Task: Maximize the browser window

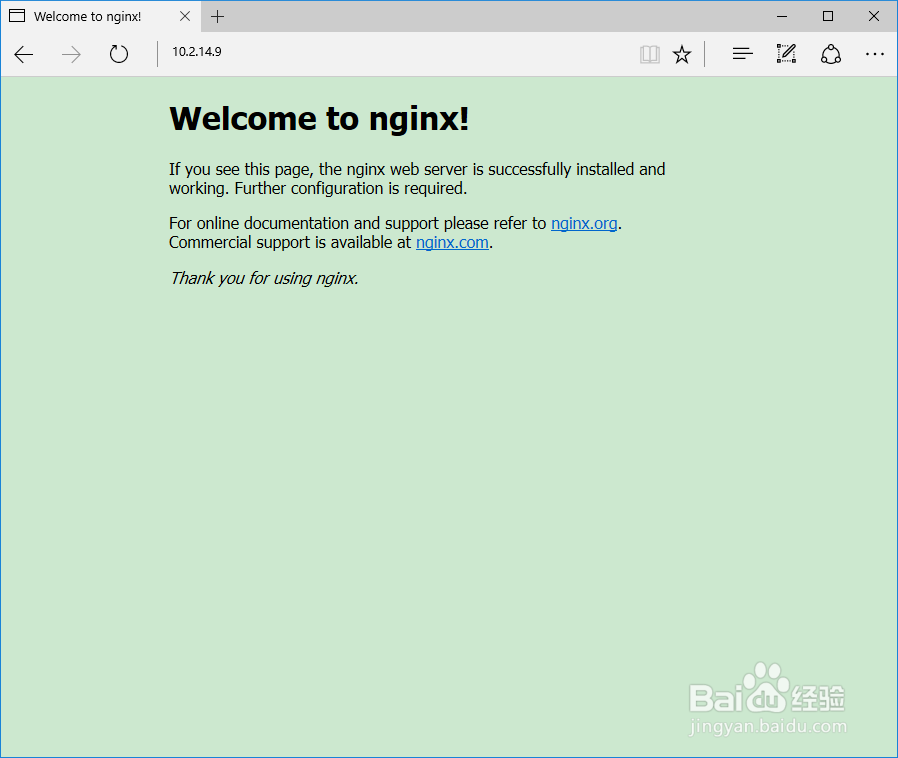Action: click(x=828, y=16)
